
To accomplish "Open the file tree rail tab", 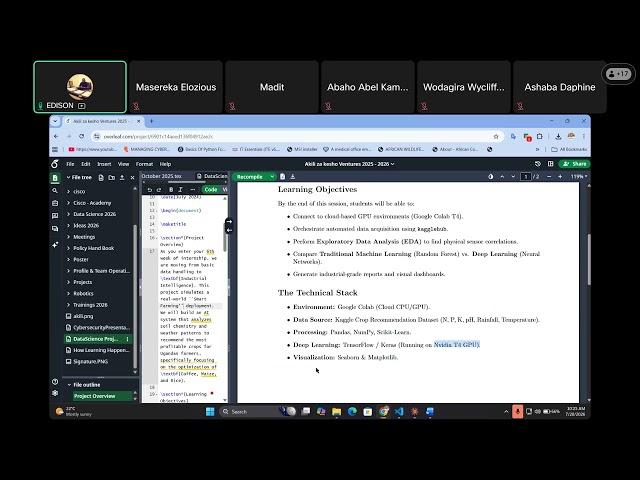I will (55, 178).
